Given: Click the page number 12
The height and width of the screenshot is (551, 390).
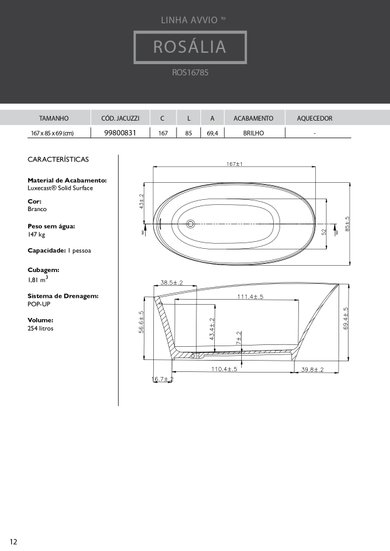Looking at the screenshot, I should [x=13, y=542].
